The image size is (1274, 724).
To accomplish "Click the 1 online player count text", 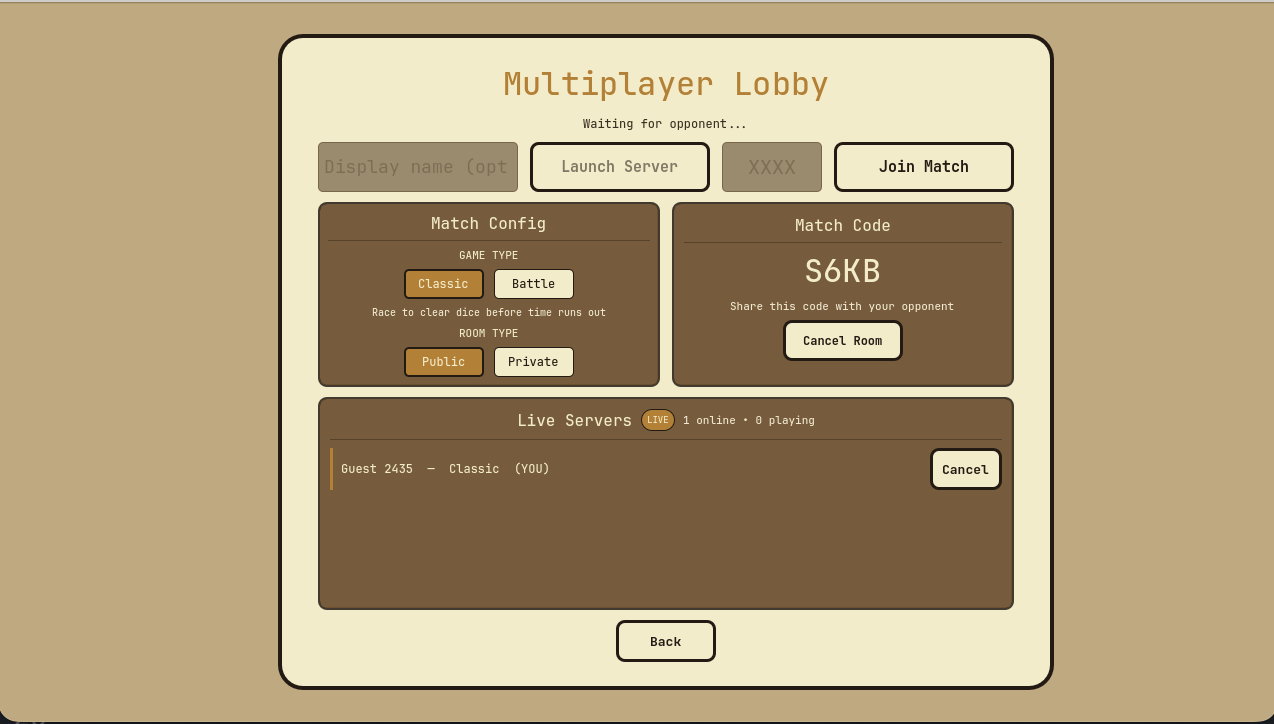I will [749, 420].
